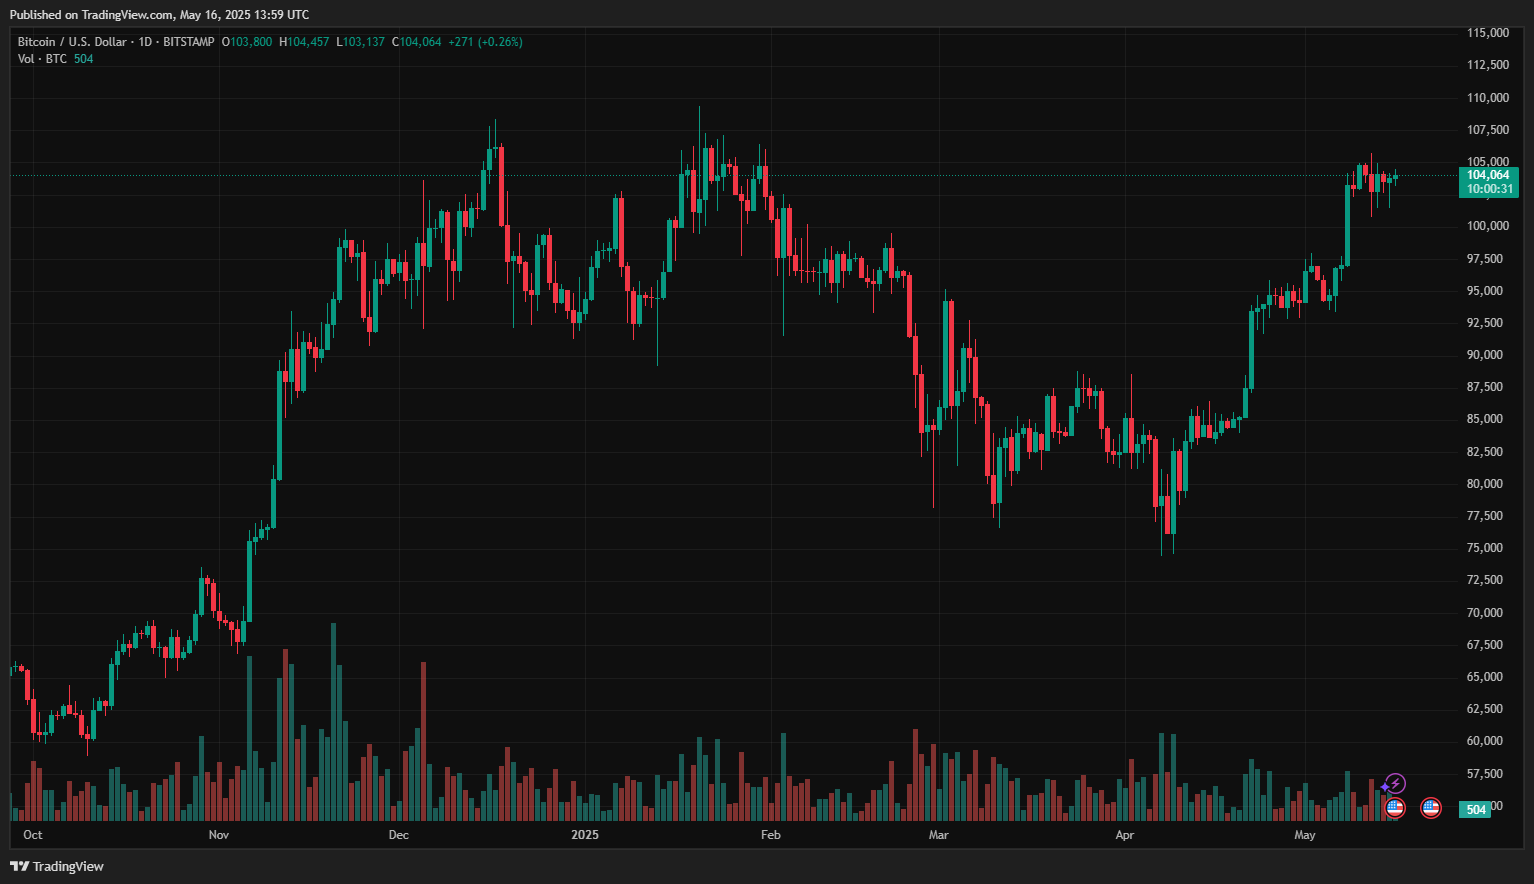Click the Apr label on time axis
This screenshot has height=884, width=1534.
1125,834
